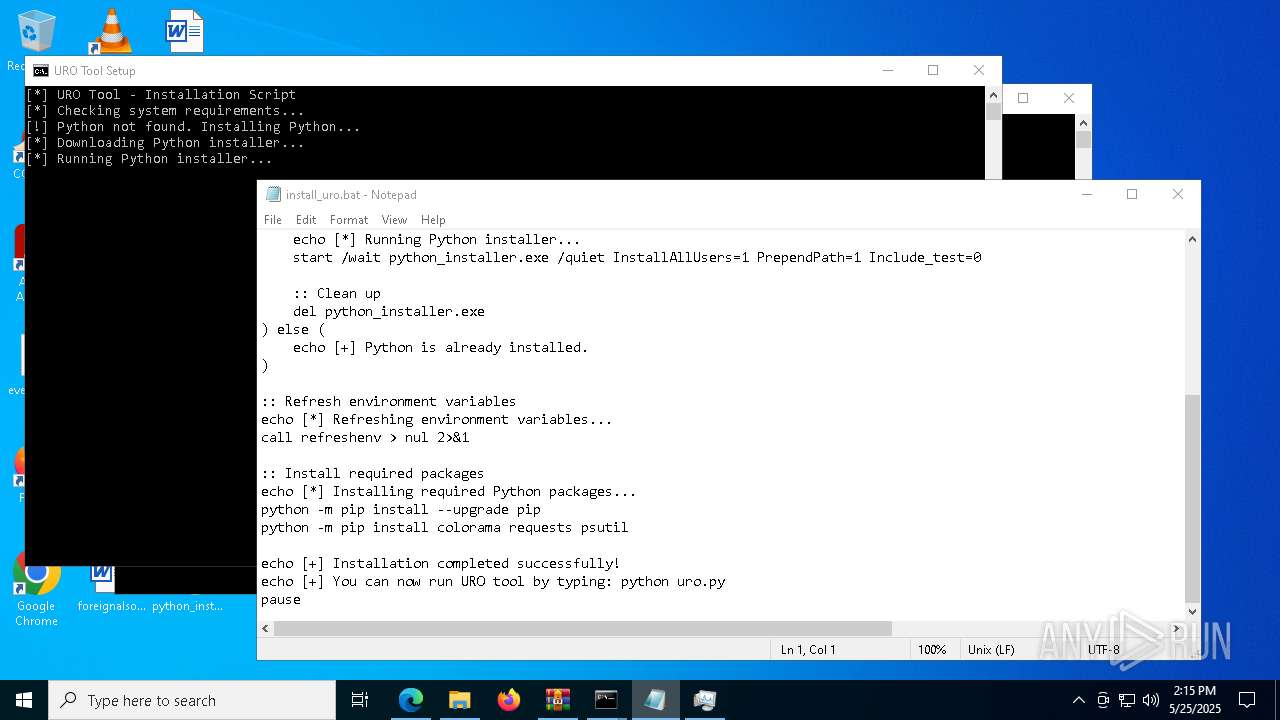Screen dimensions: 1280x720
Task: Click 'python -m pip install --upgrade pip' line
Action: [x=401, y=509]
